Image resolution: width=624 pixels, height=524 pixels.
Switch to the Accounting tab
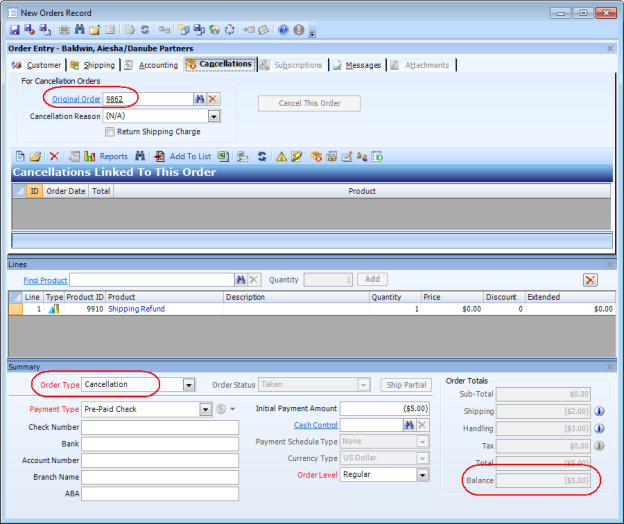[x=152, y=65]
